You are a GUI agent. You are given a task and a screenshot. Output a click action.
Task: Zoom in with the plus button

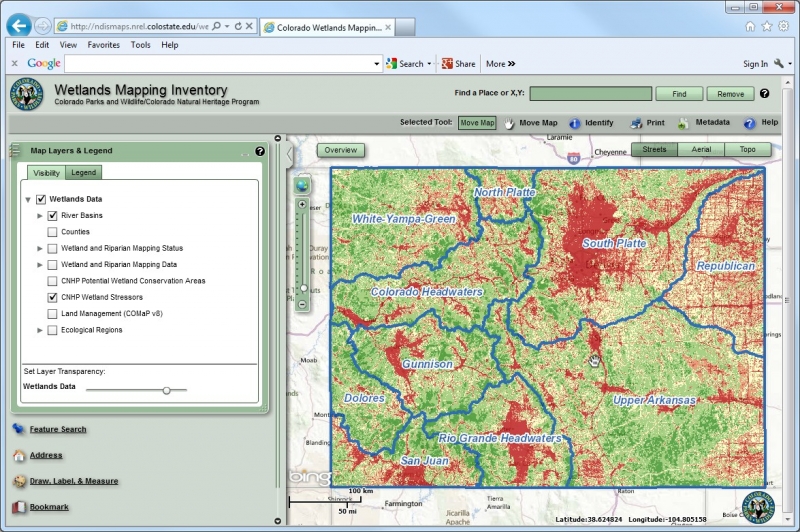pos(302,204)
